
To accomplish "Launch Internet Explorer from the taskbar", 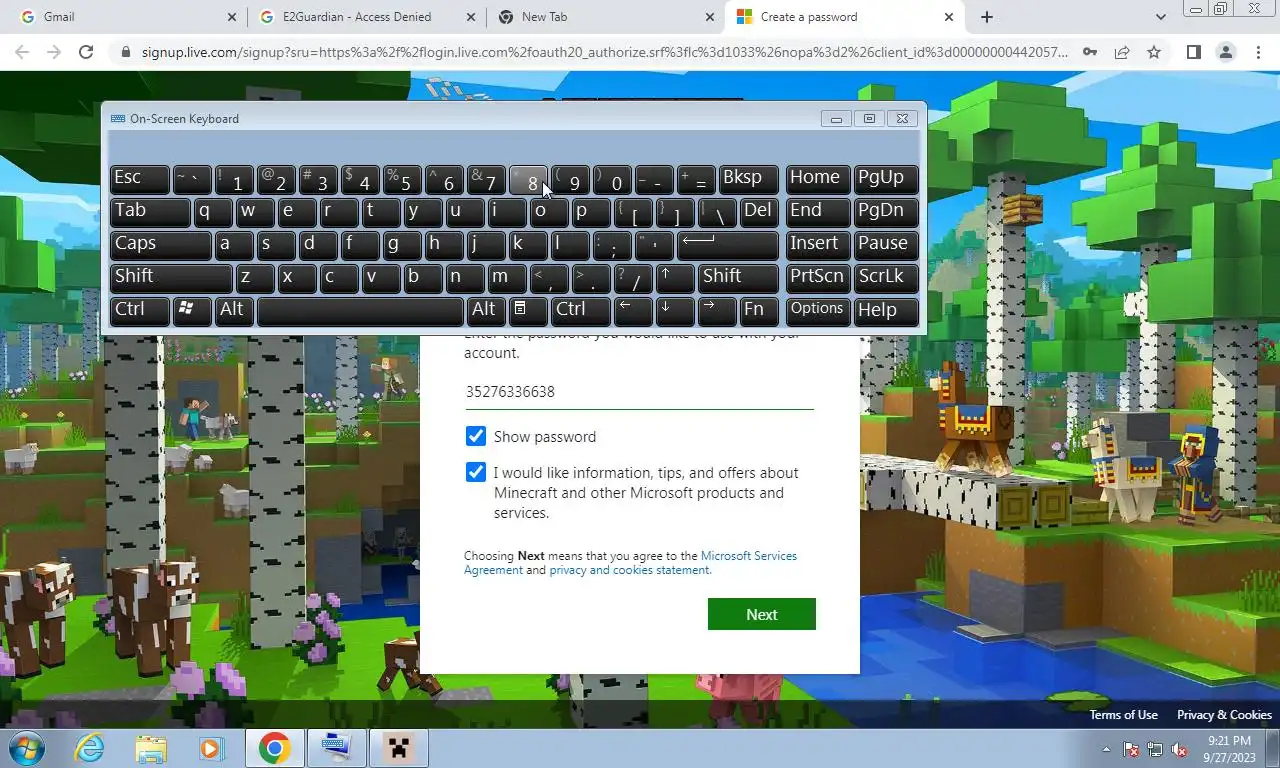I will [89, 748].
